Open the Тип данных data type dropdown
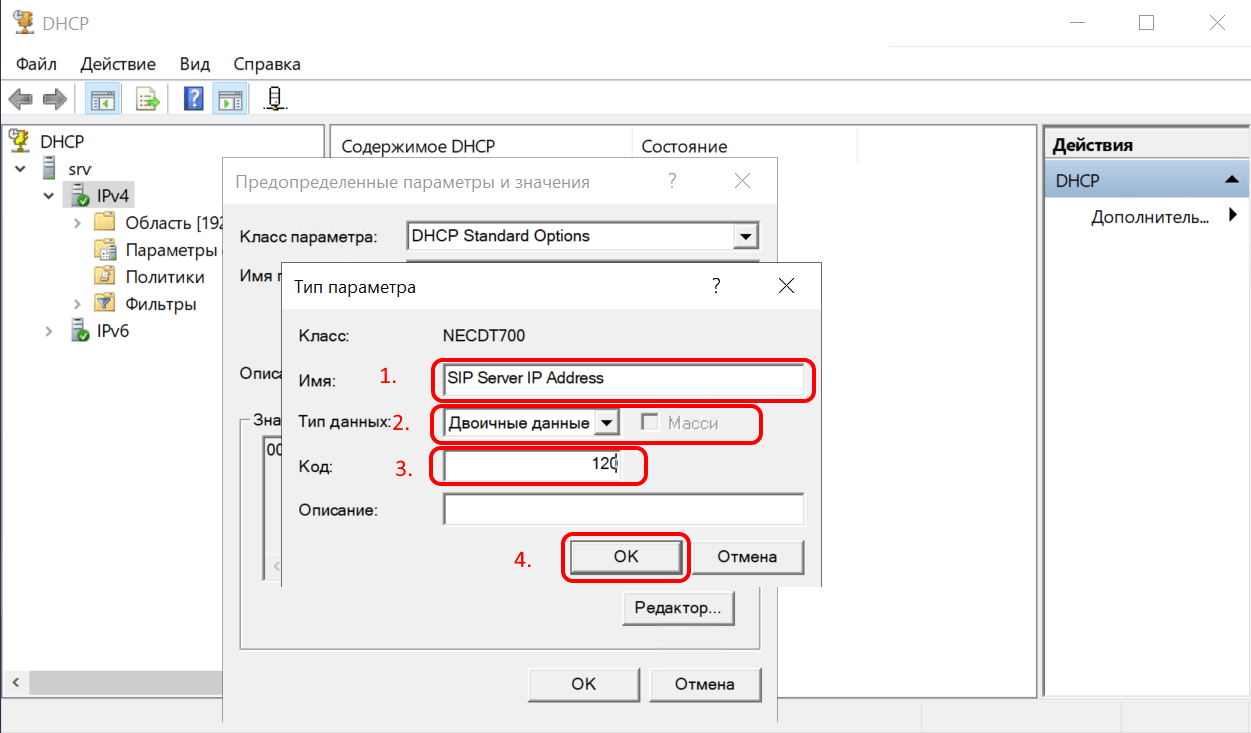Image resolution: width=1251 pixels, height=733 pixels. coord(606,423)
